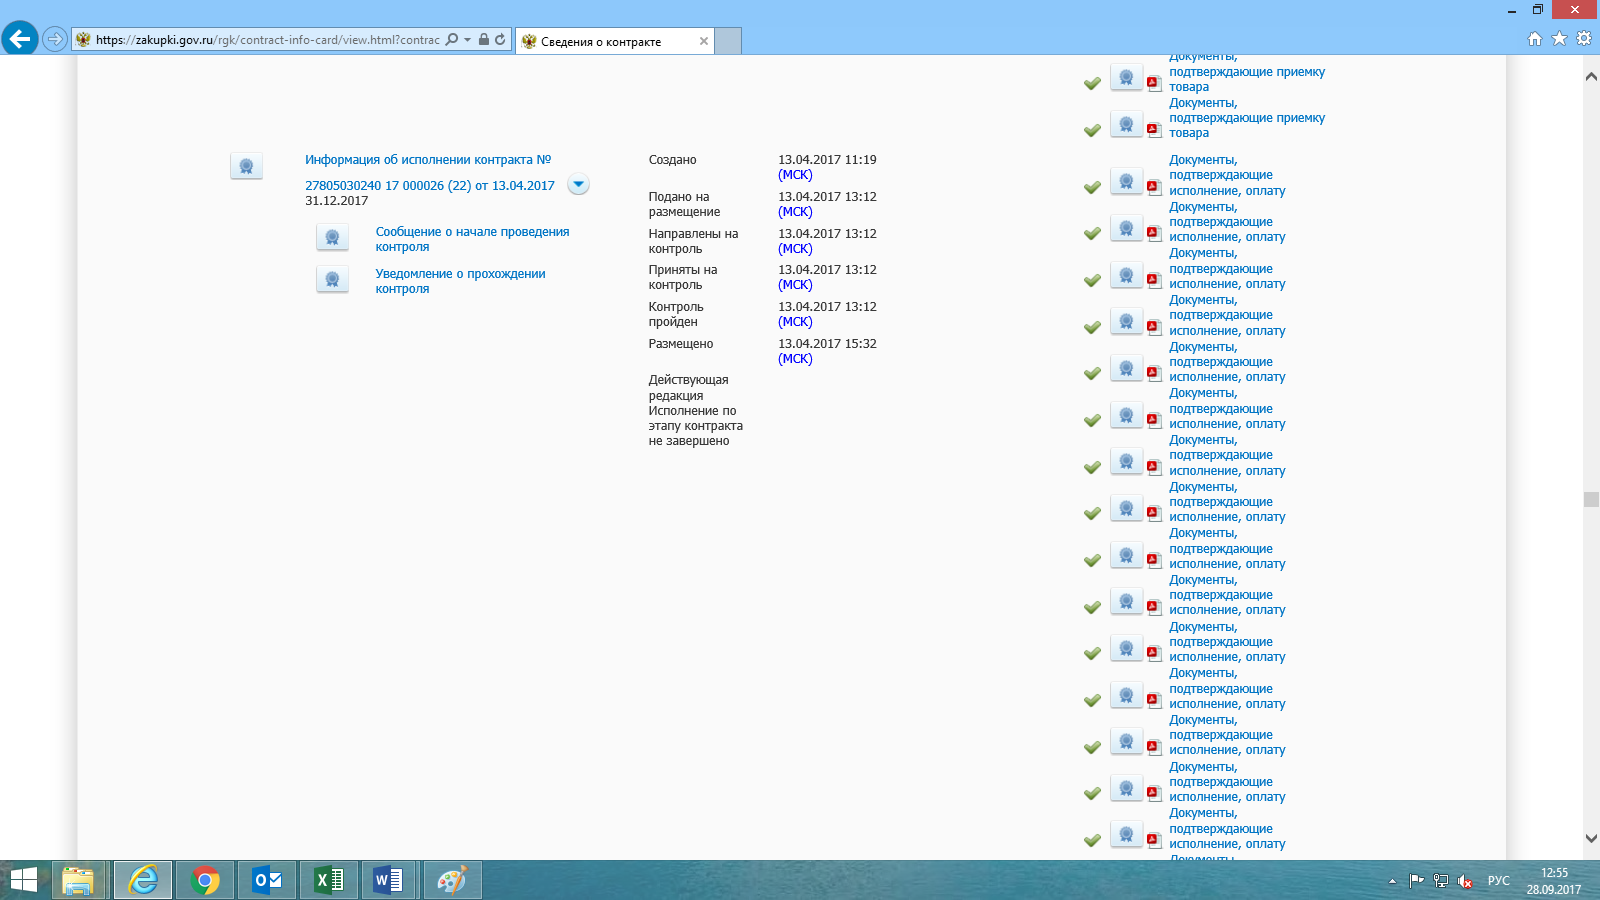Refresh the page with the reload icon

pyautogui.click(x=500, y=40)
